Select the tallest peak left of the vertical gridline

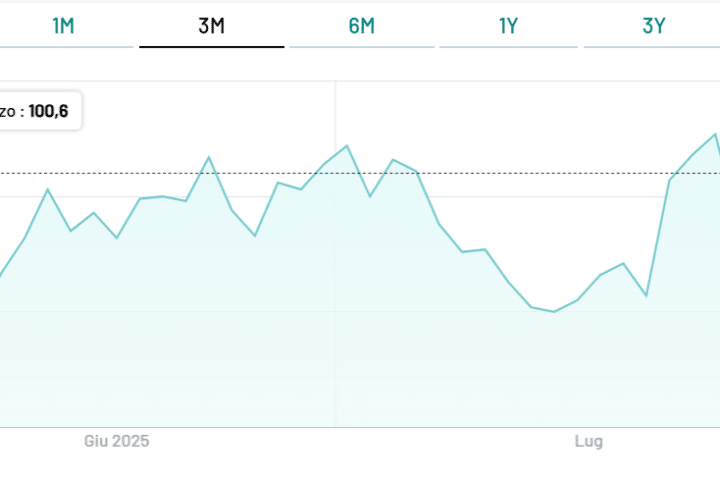tap(208, 157)
